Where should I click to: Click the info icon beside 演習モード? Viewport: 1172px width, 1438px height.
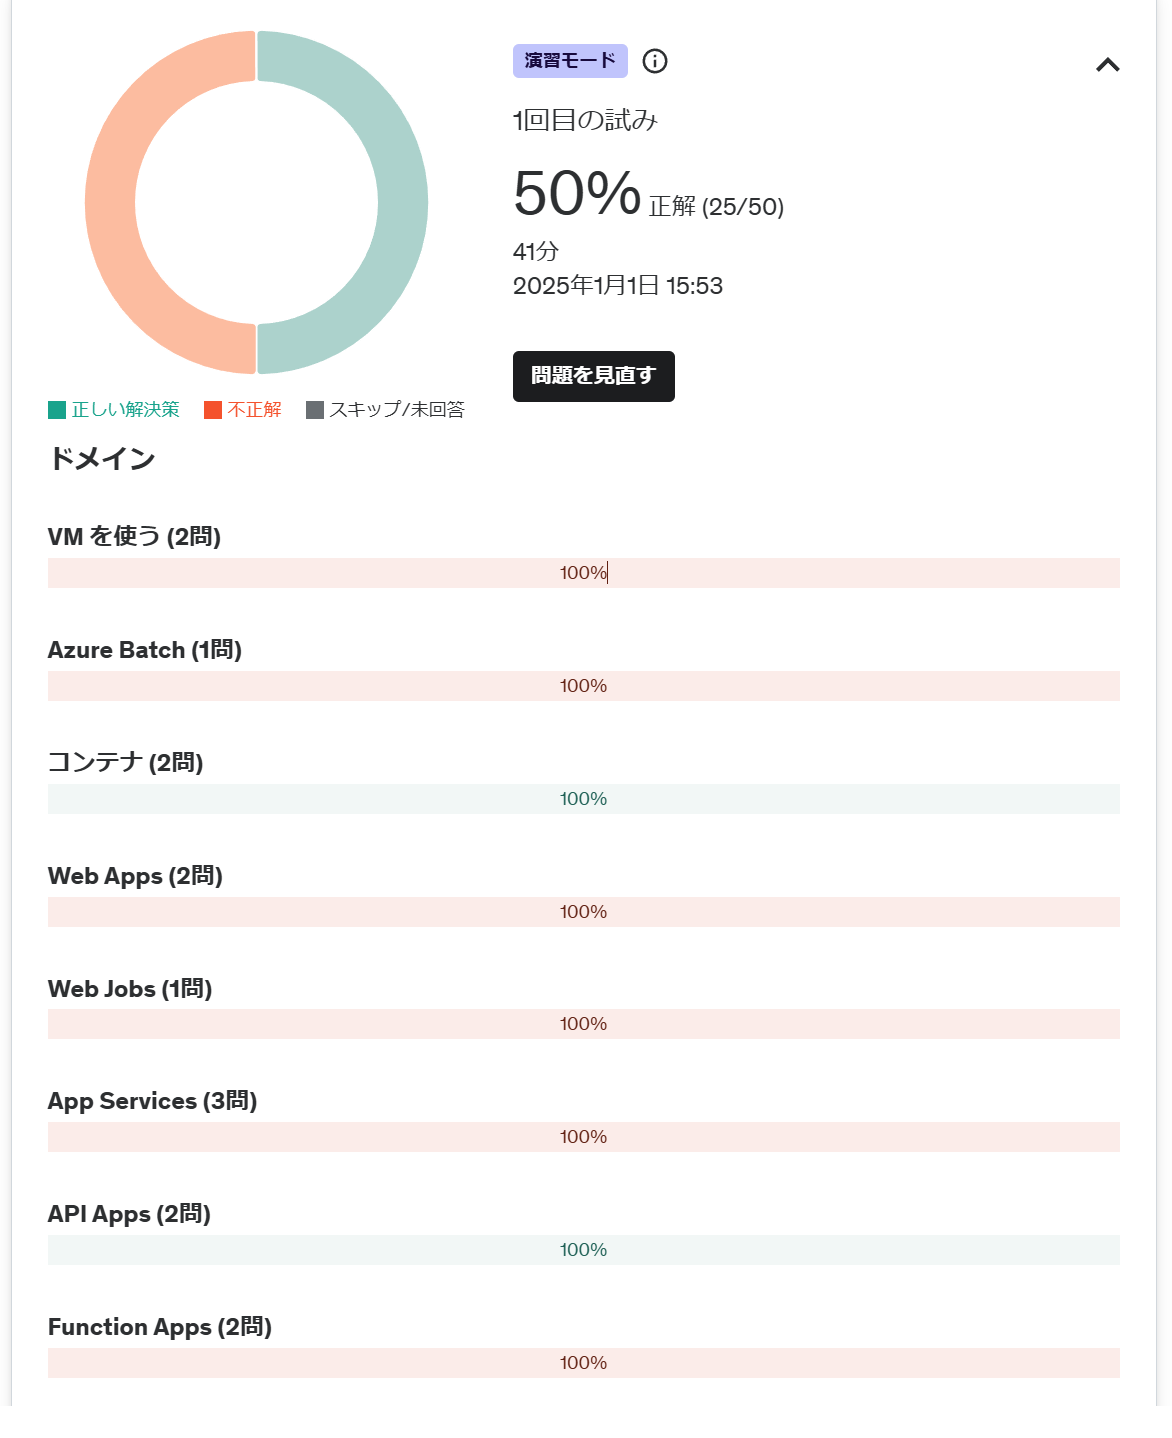(x=655, y=61)
